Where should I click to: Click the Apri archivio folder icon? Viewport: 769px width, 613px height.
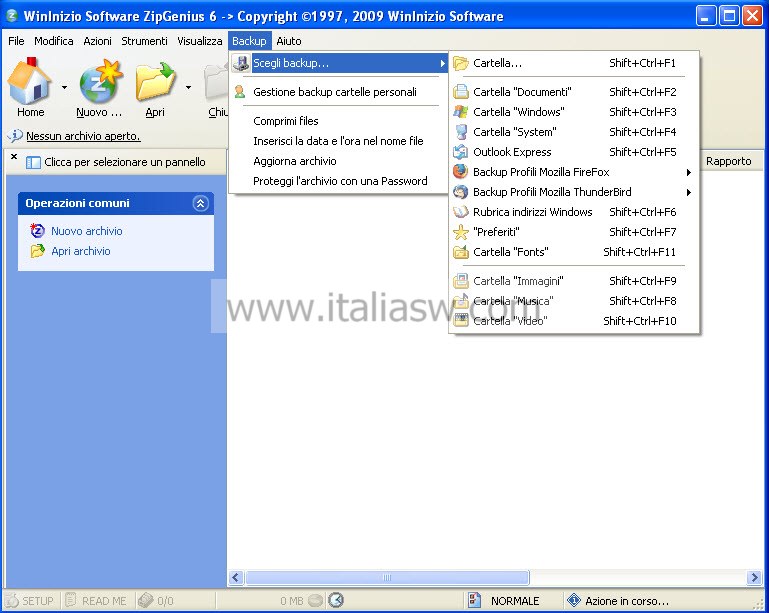[37, 251]
